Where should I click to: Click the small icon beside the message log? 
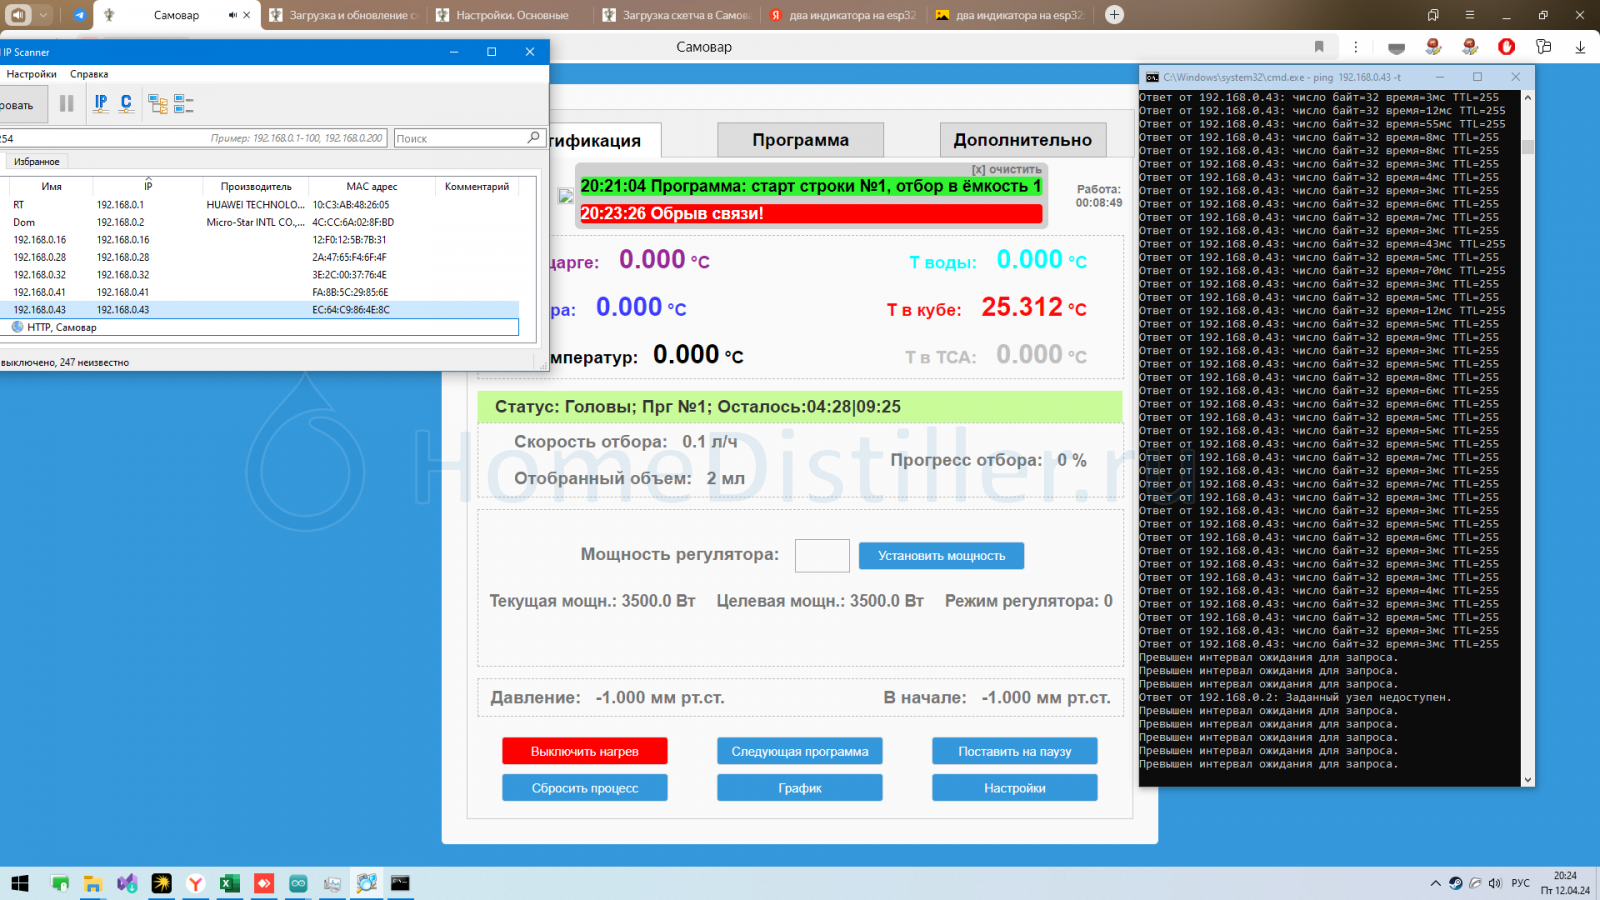(565, 196)
